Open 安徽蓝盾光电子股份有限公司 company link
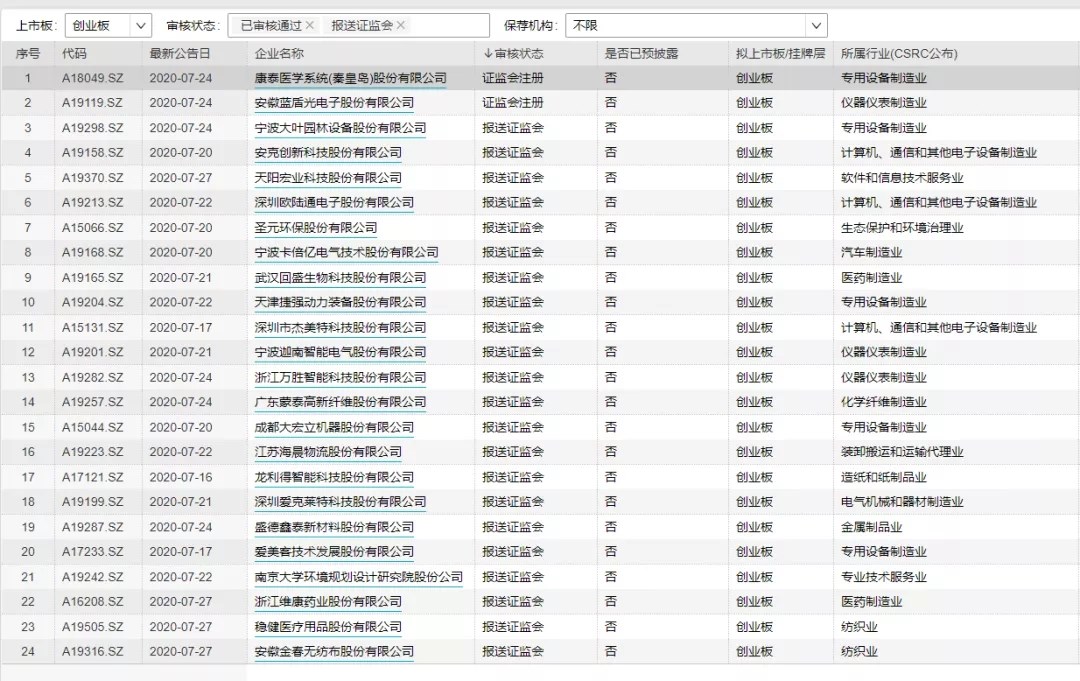Screen dimensions: 1080x681 (334, 103)
